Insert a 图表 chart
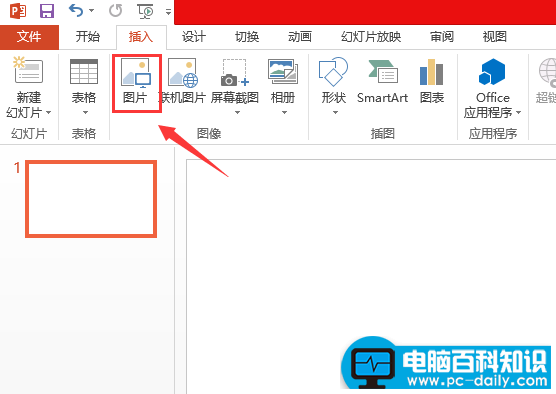556x394 pixels. pyautogui.click(x=432, y=81)
